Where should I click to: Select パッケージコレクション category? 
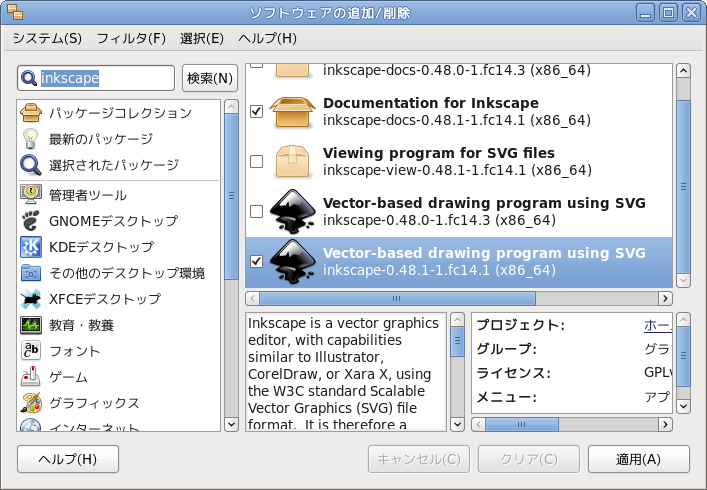pyautogui.click(x=119, y=113)
